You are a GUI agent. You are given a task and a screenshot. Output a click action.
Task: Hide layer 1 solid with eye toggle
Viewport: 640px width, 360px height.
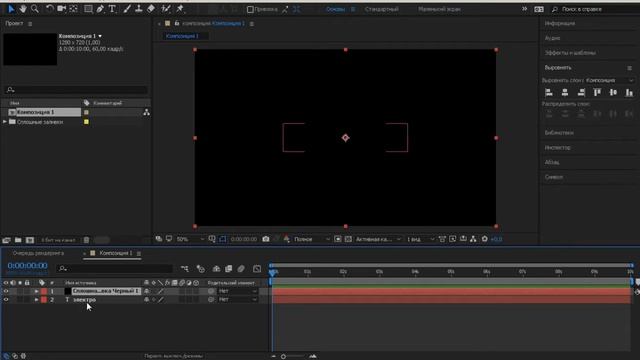pos(6,291)
